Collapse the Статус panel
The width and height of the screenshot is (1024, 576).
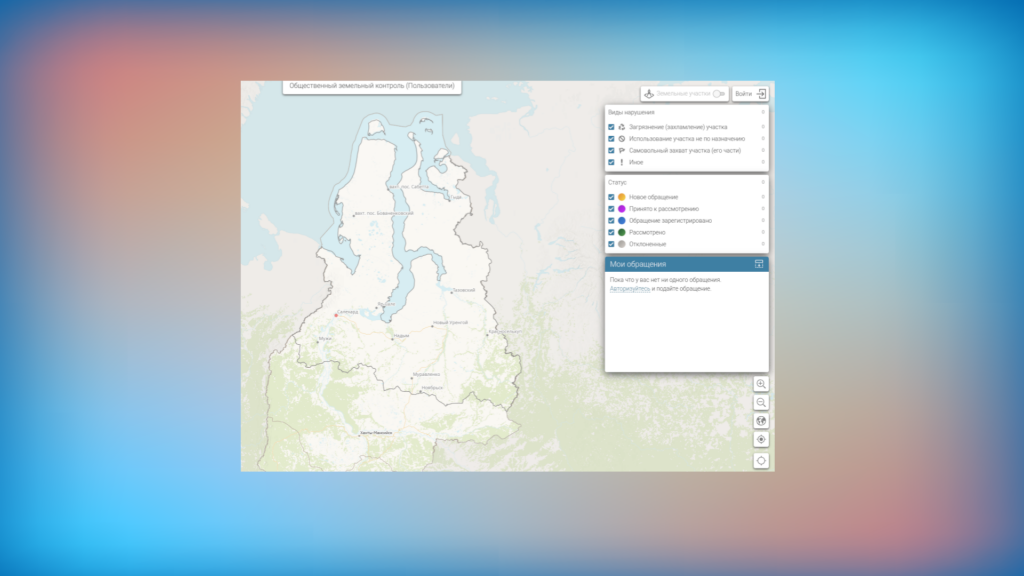[763, 182]
